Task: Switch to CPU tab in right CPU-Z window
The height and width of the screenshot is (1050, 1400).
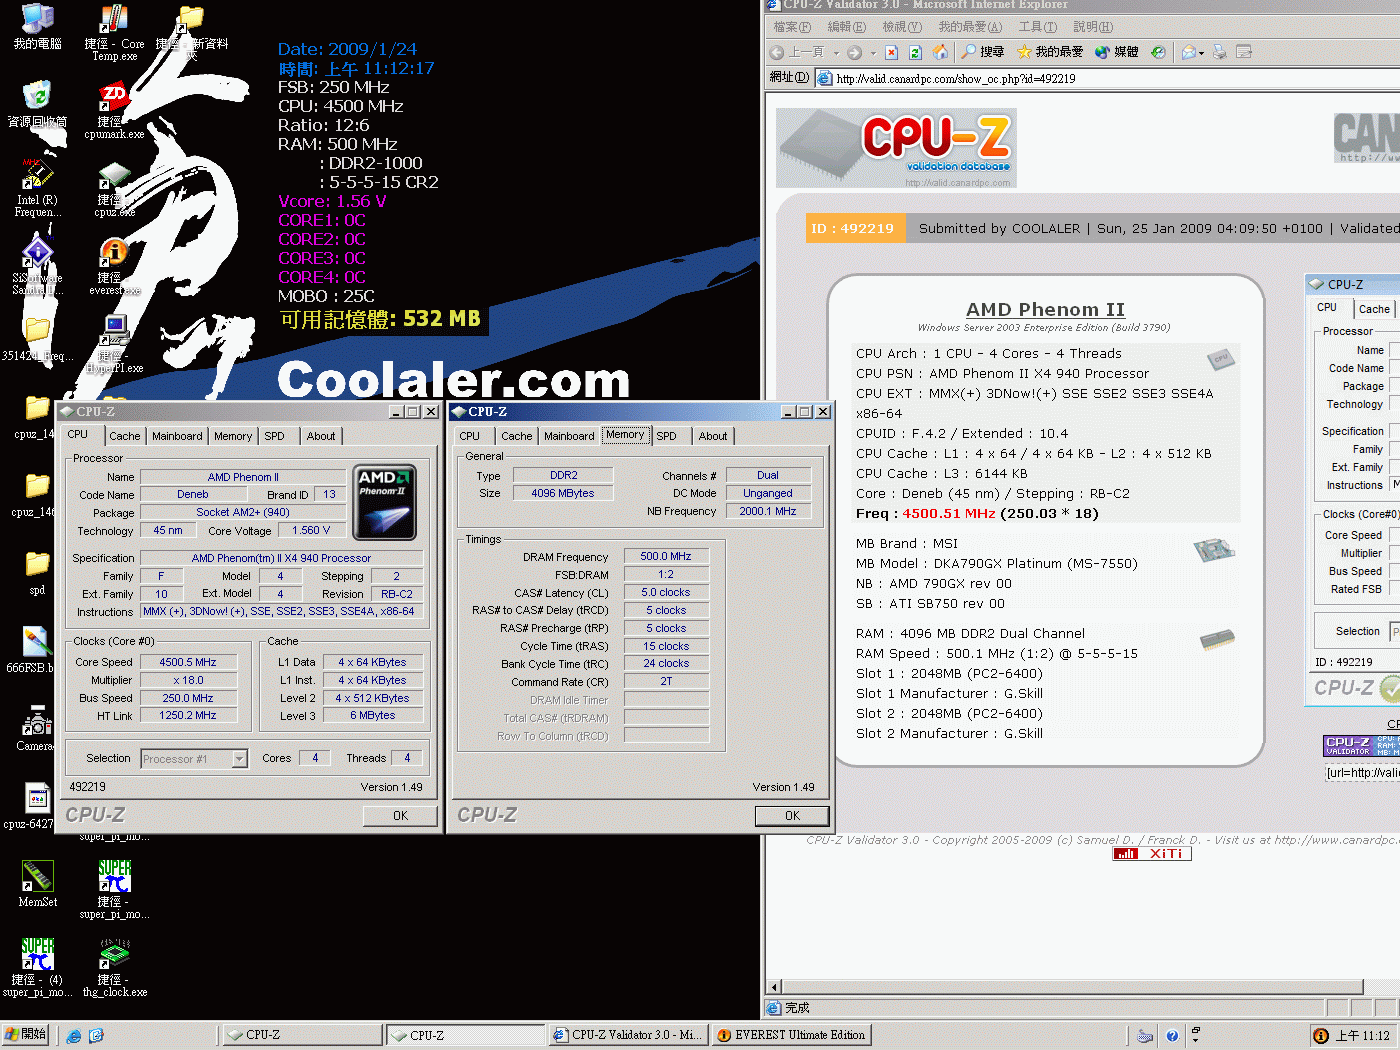Action: 470,436
